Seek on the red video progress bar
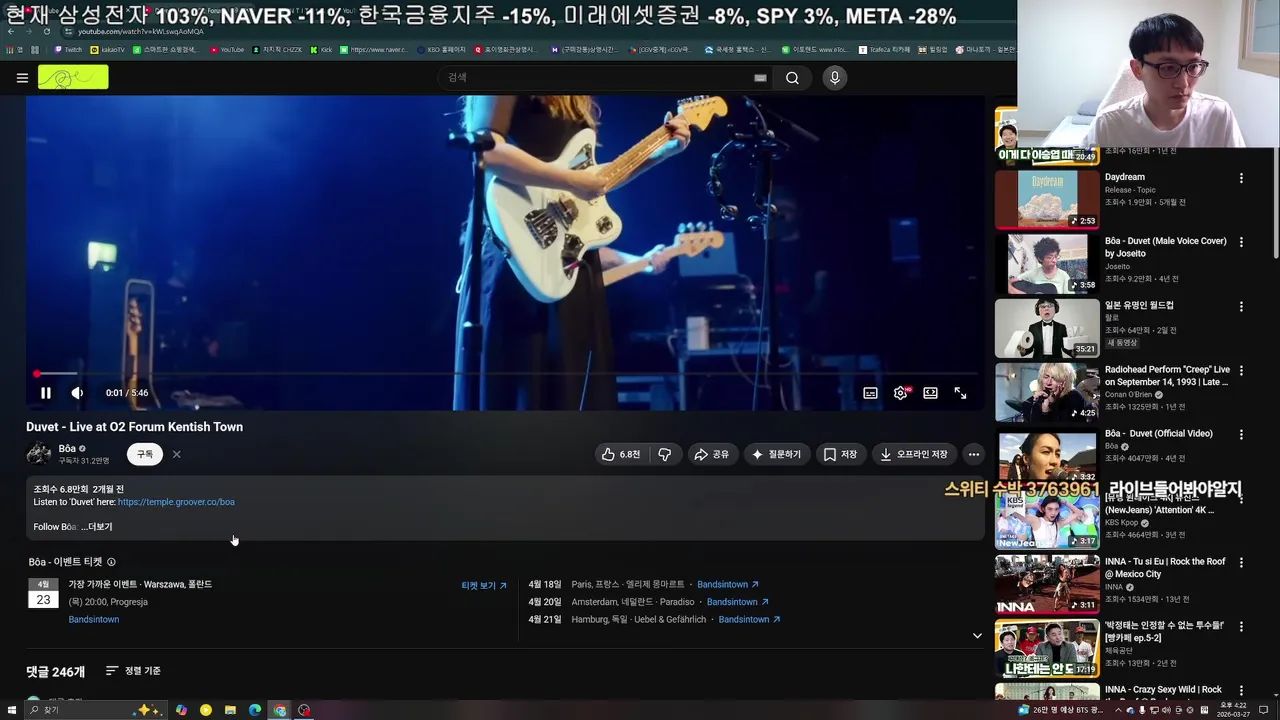The height and width of the screenshot is (720, 1280). click(505, 374)
